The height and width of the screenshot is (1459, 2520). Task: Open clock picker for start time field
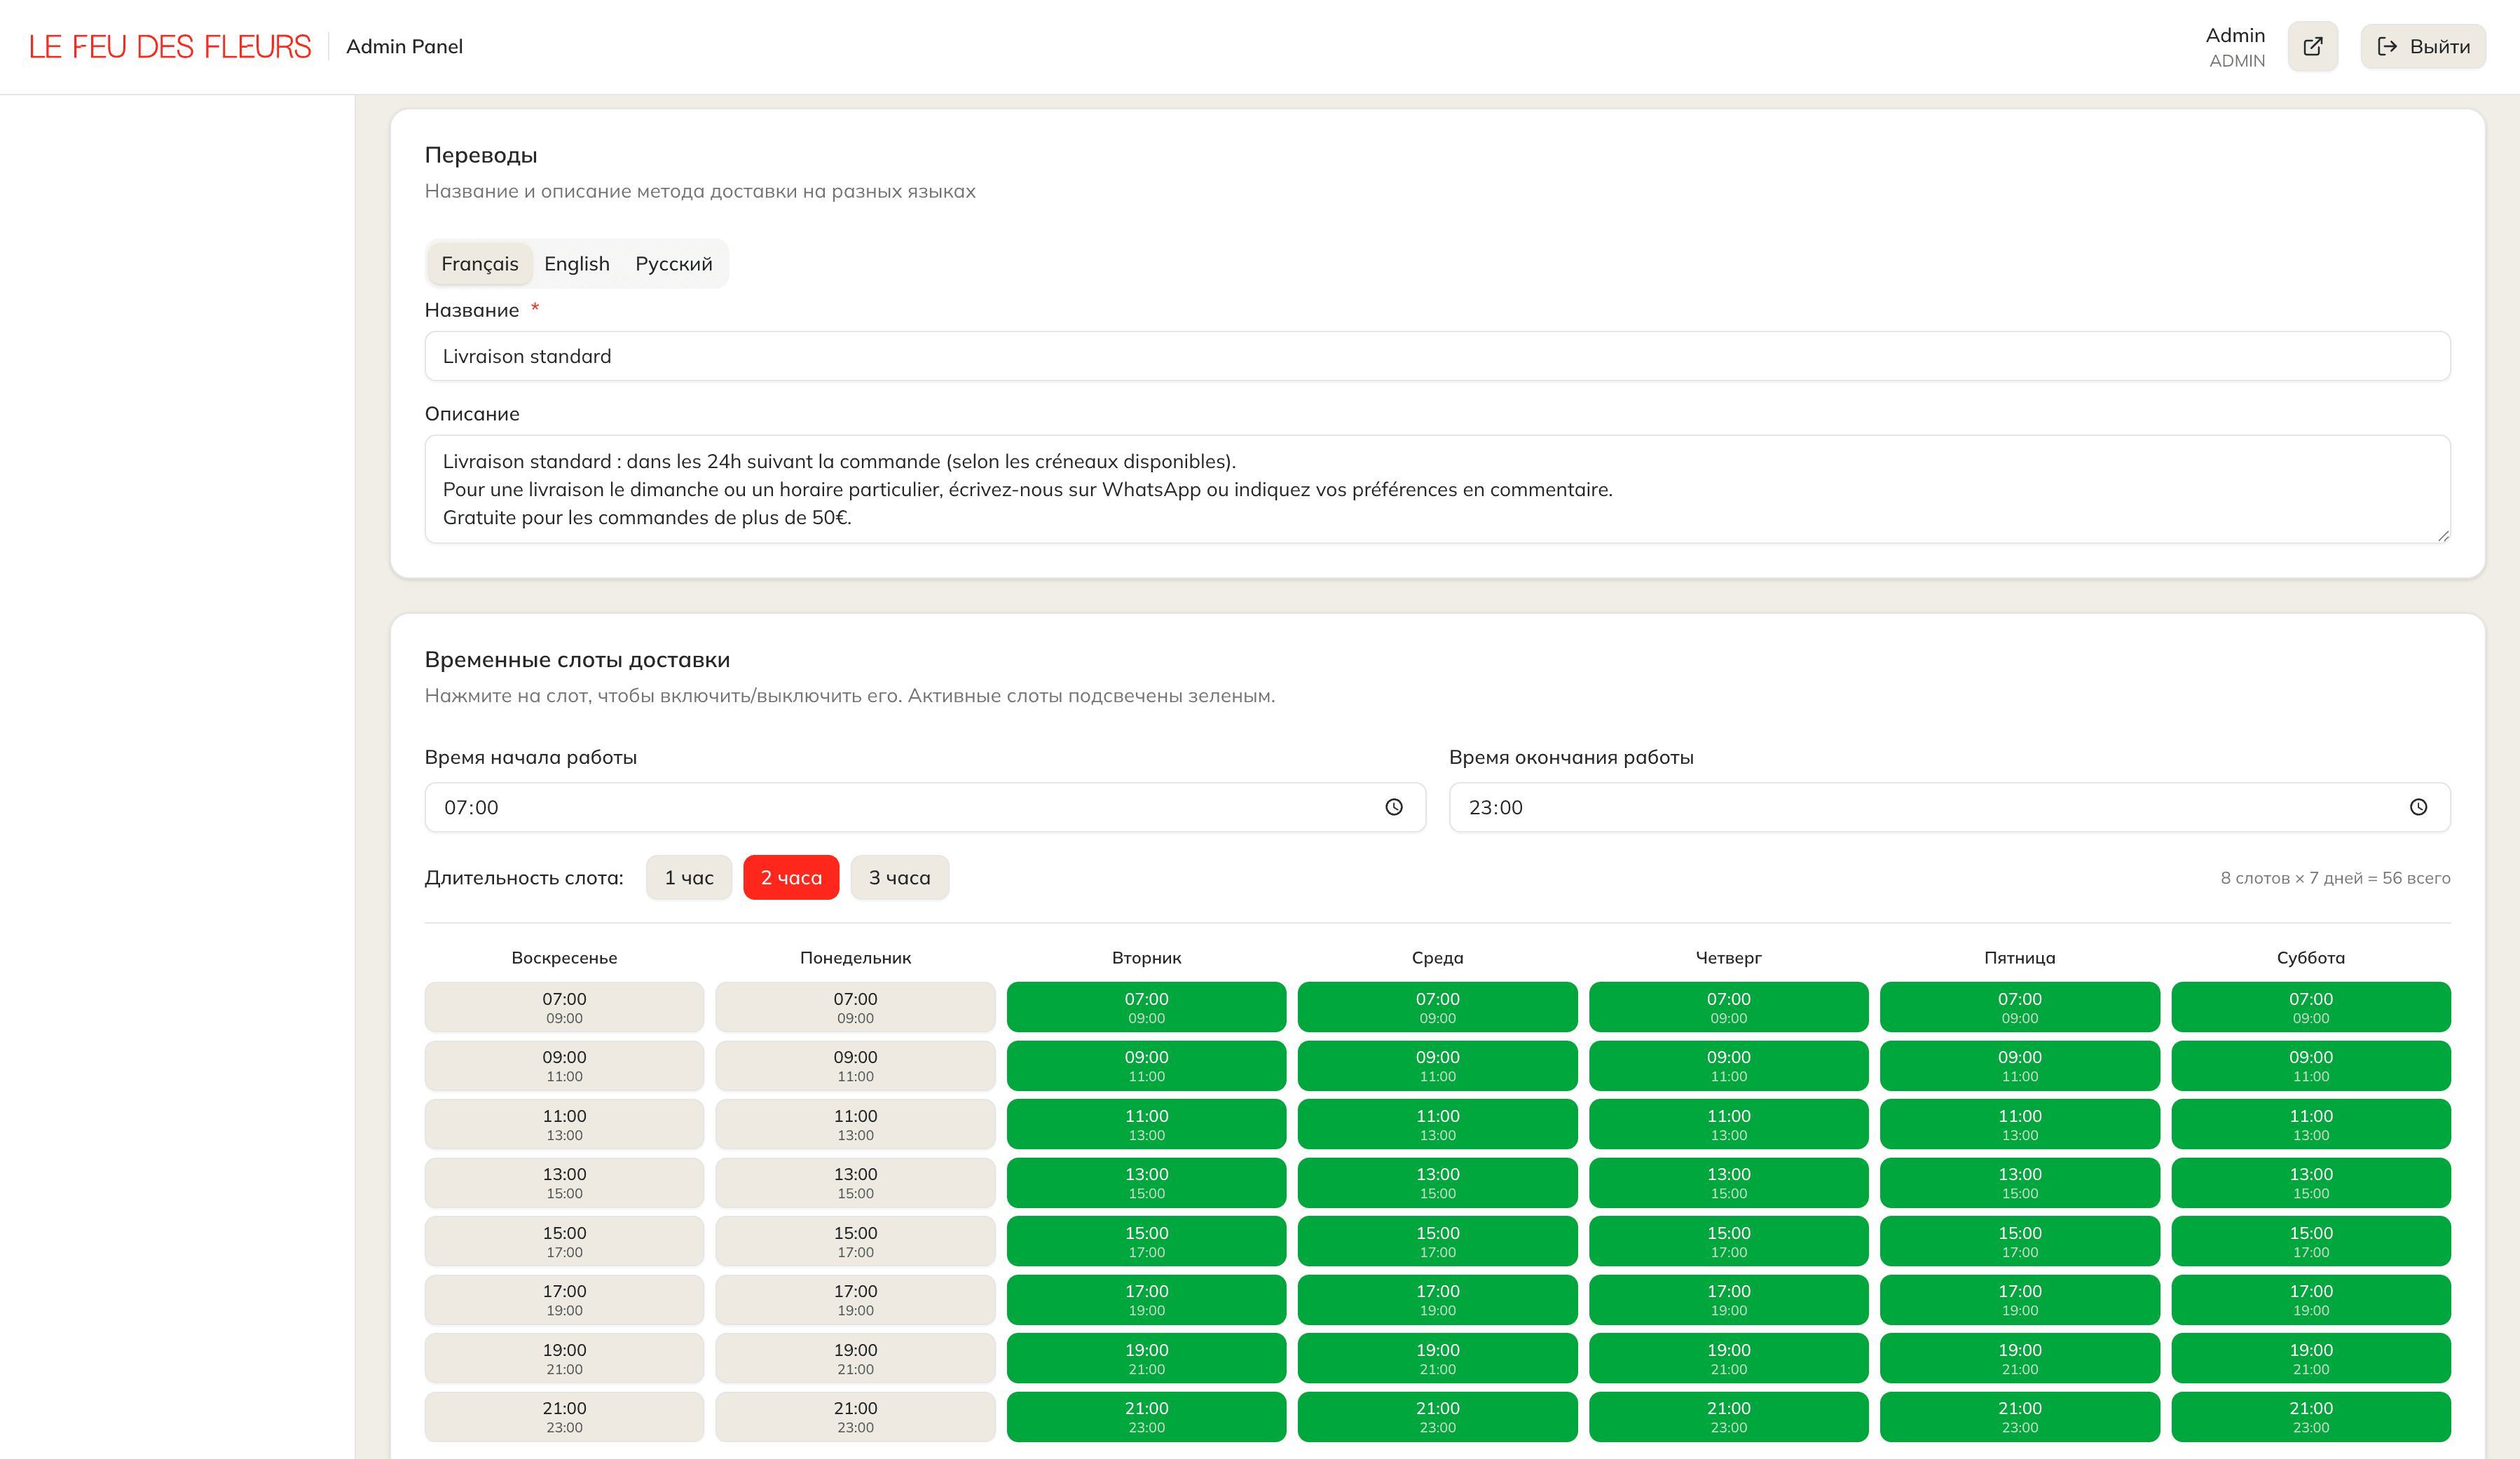coord(1393,807)
